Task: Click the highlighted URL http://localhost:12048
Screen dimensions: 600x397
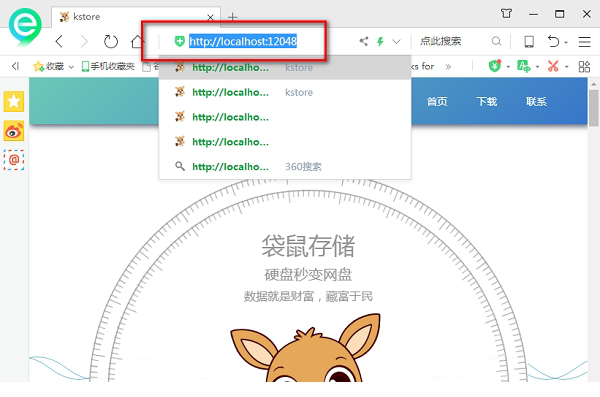Action: click(x=243, y=41)
